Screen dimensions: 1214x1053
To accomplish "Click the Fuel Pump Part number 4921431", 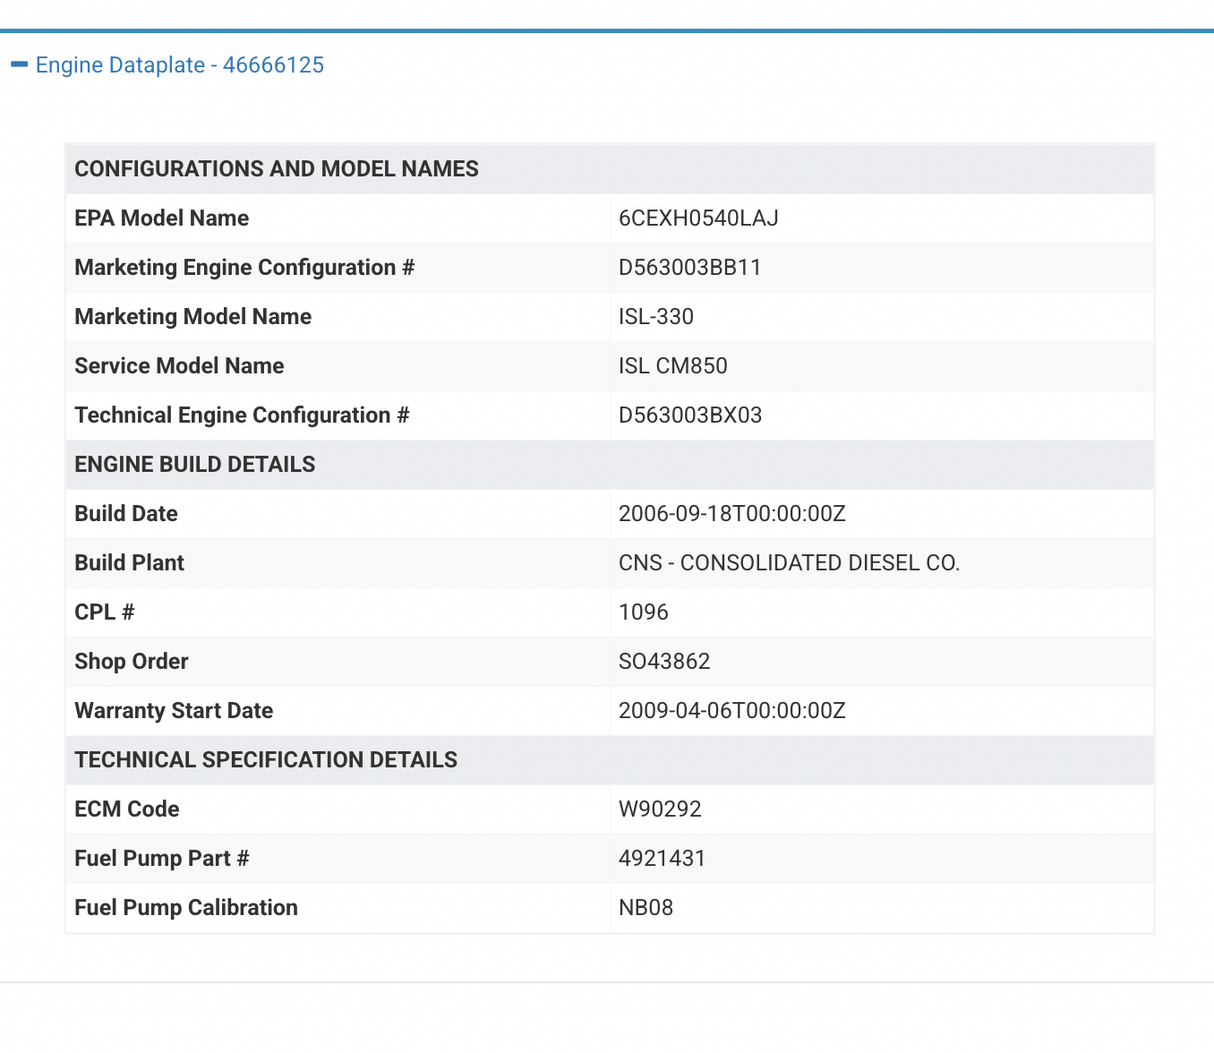I will [661, 858].
